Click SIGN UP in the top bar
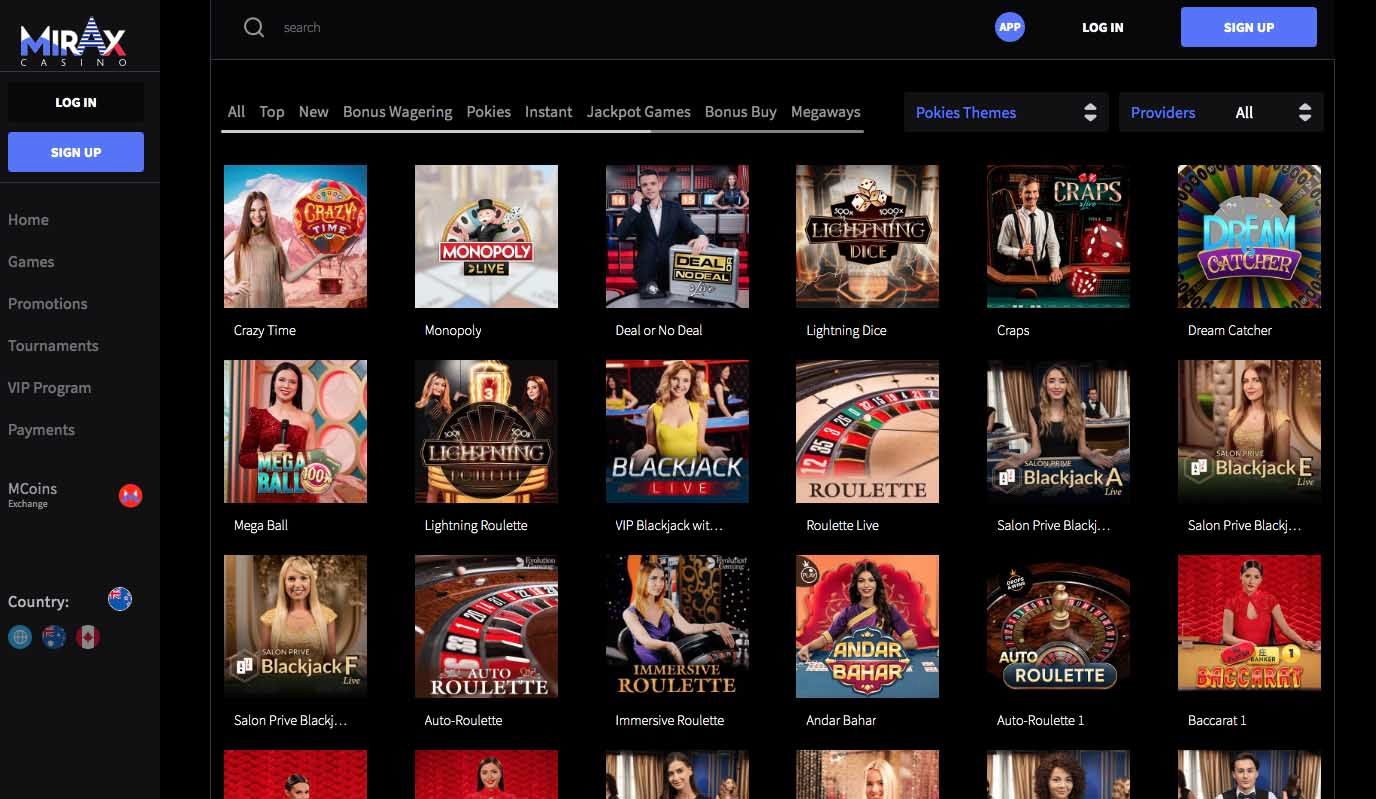Screen dimensions: 1376x799 point(1249,27)
